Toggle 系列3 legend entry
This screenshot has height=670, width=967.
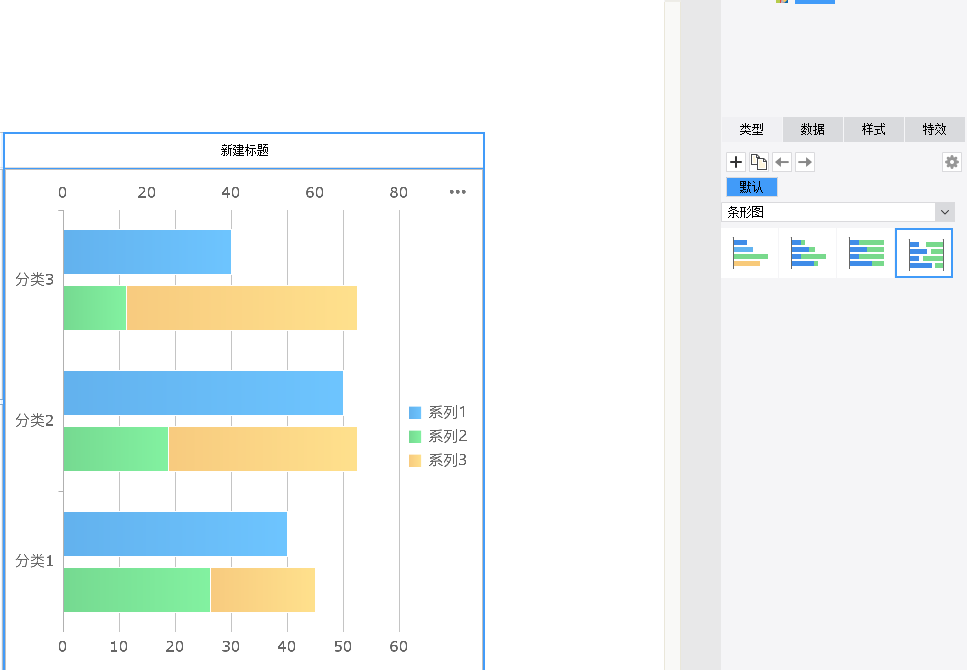click(x=437, y=460)
